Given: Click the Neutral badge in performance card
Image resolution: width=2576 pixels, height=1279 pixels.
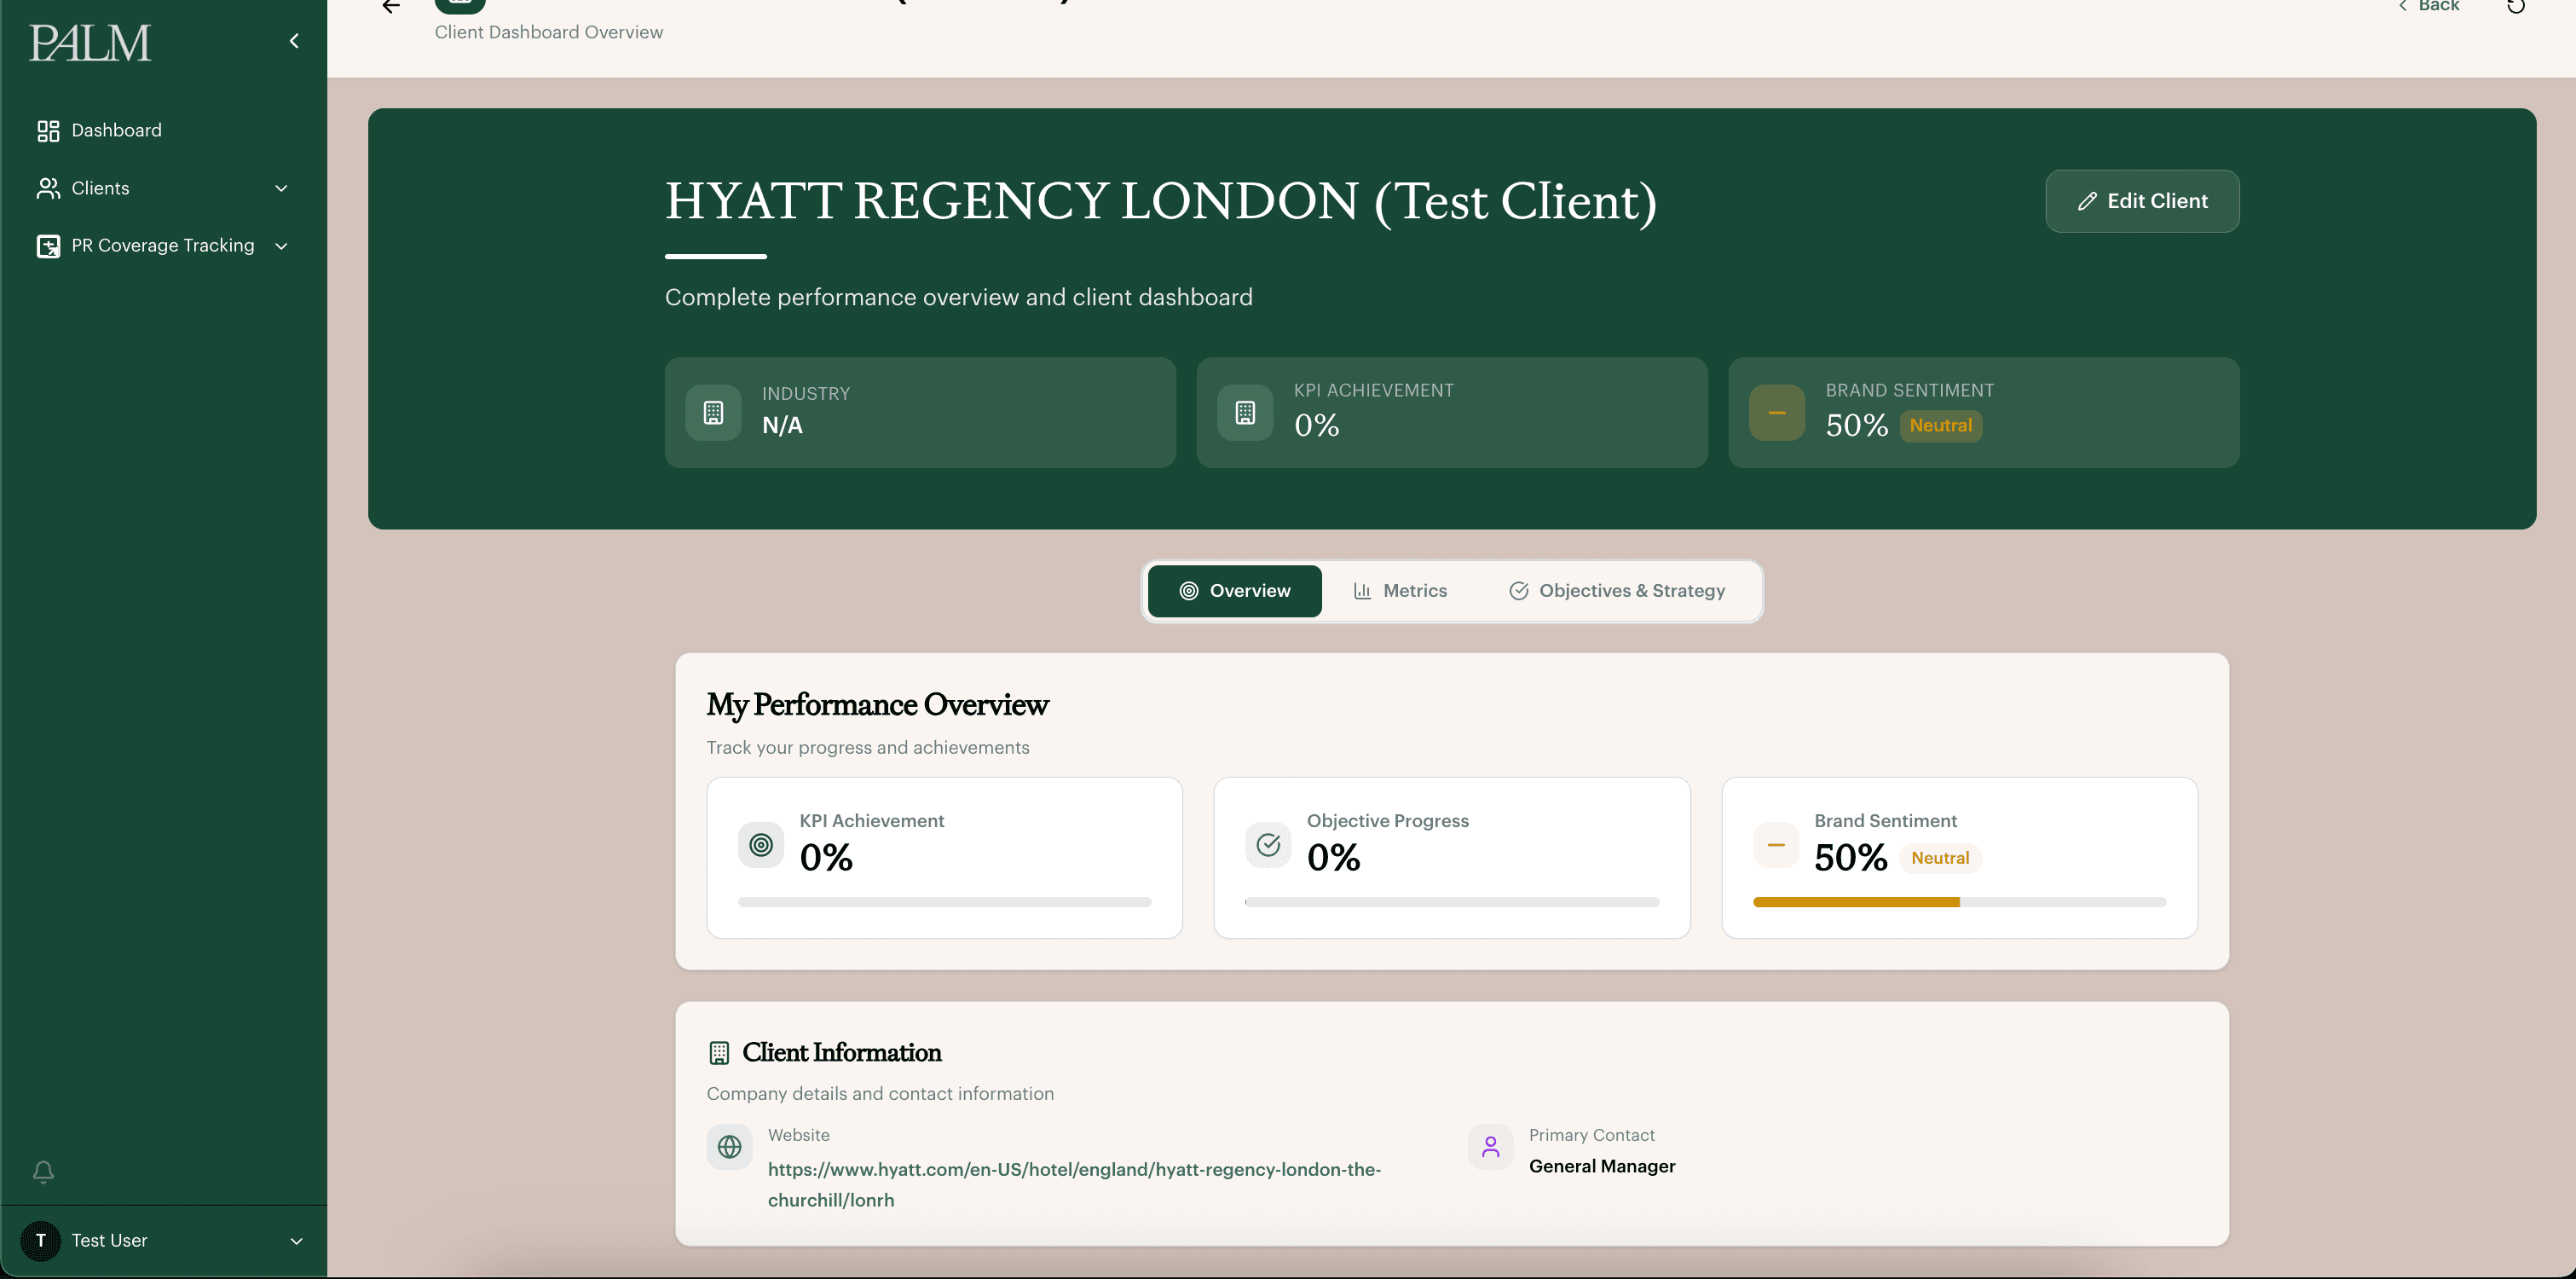Looking at the screenshot, I should point(1940,858).
